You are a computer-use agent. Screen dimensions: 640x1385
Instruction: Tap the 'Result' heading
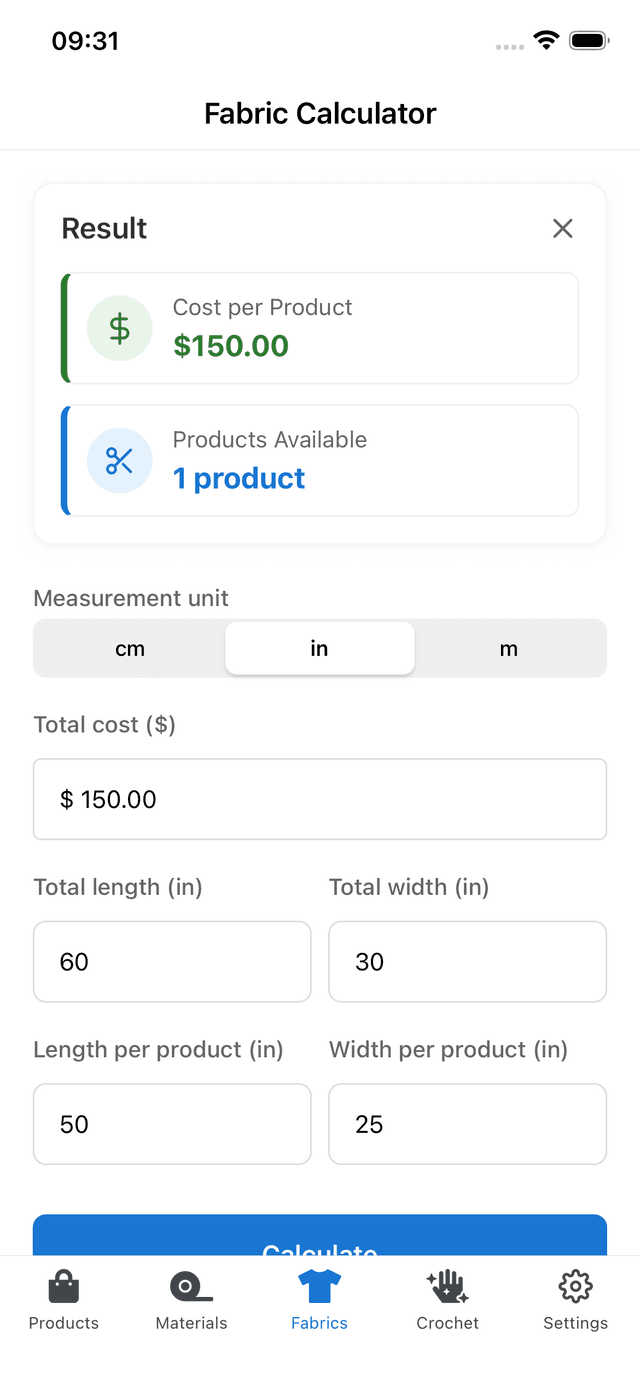pyautogui.click(x=104, y=229)
